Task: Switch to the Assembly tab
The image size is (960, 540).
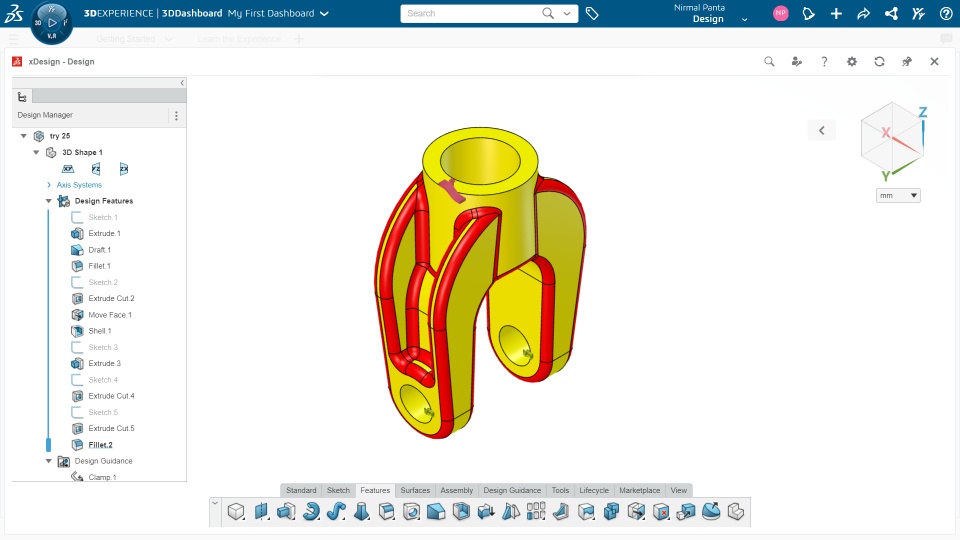Action: (457, 490)
